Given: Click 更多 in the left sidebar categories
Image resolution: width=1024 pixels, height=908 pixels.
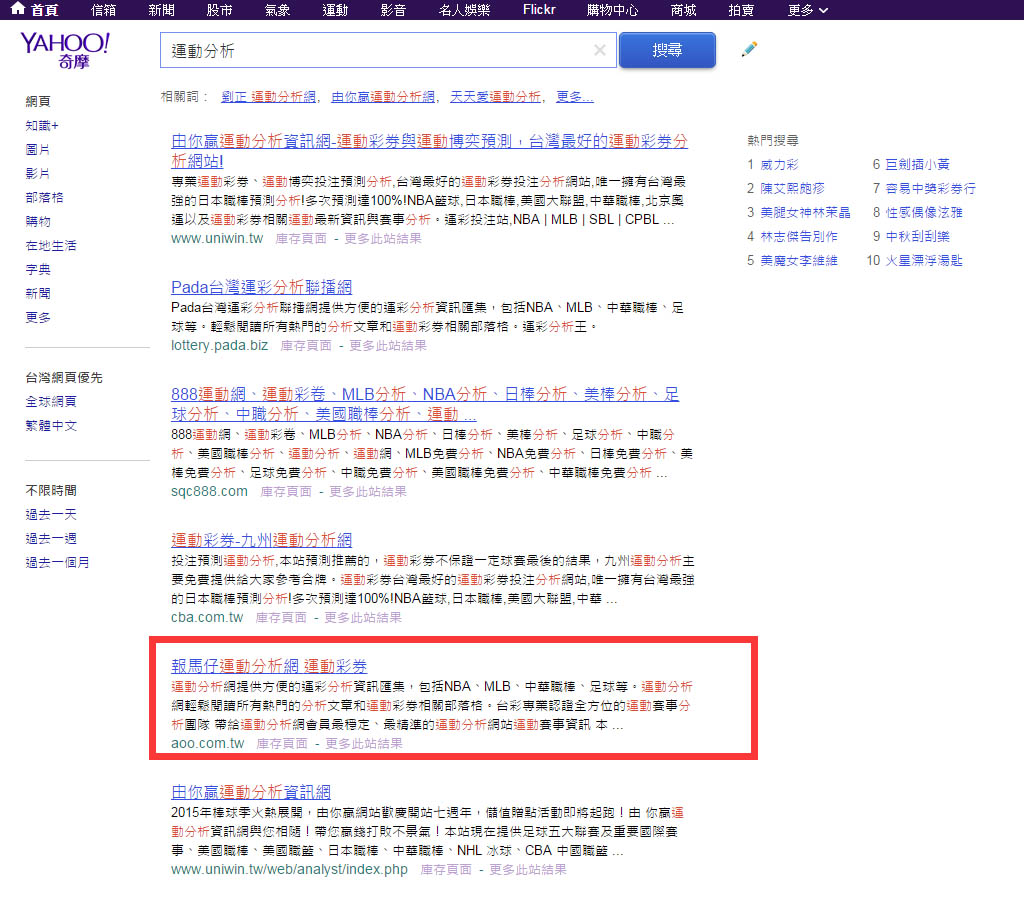Looking at the screenshot, I should point(38,317).
